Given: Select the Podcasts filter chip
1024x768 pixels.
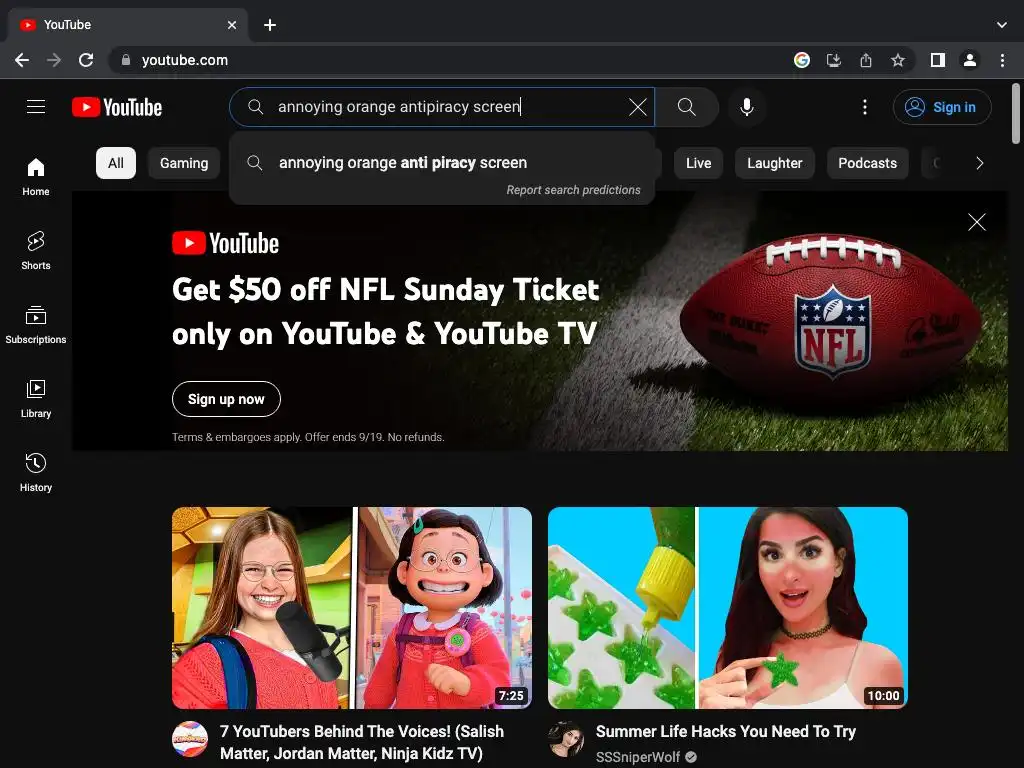Looking at the screenshot, I should click(867, 163).
